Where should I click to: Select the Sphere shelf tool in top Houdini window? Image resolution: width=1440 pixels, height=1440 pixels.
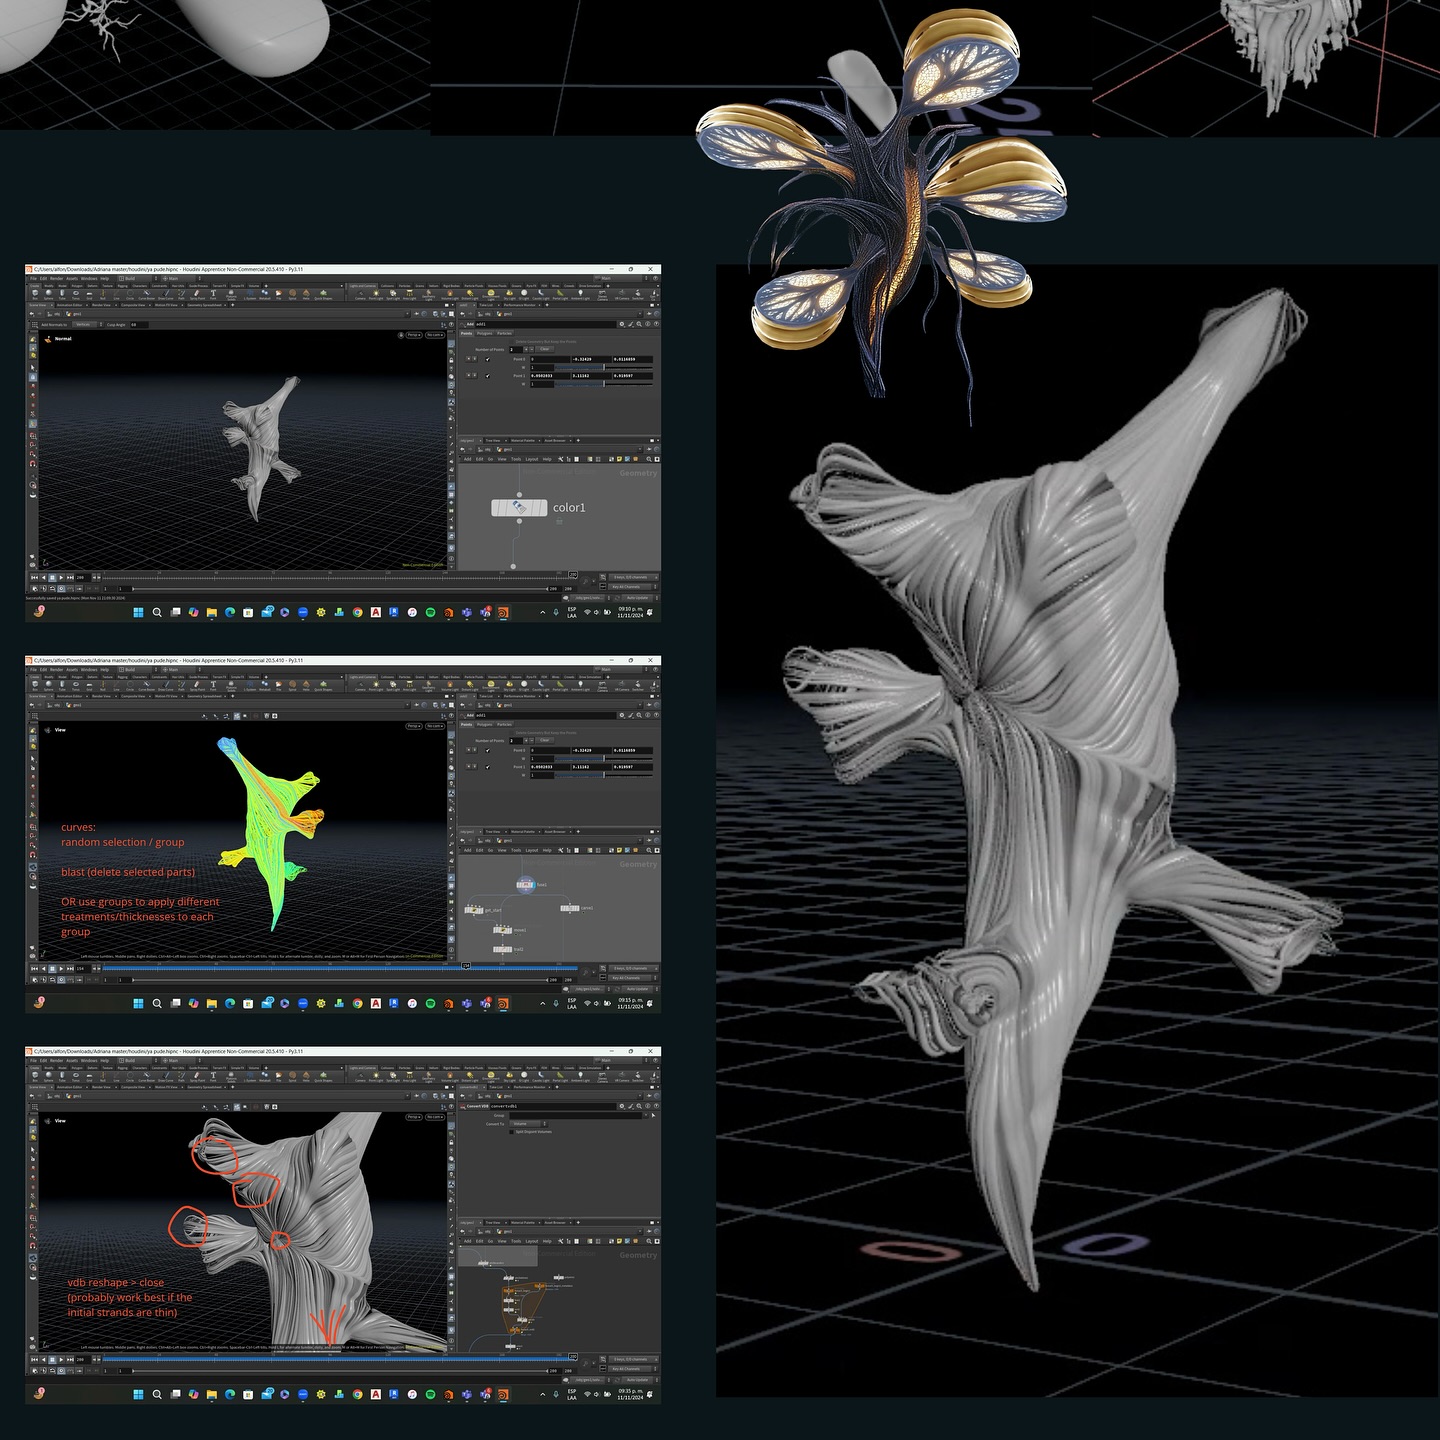coord(48,295)
